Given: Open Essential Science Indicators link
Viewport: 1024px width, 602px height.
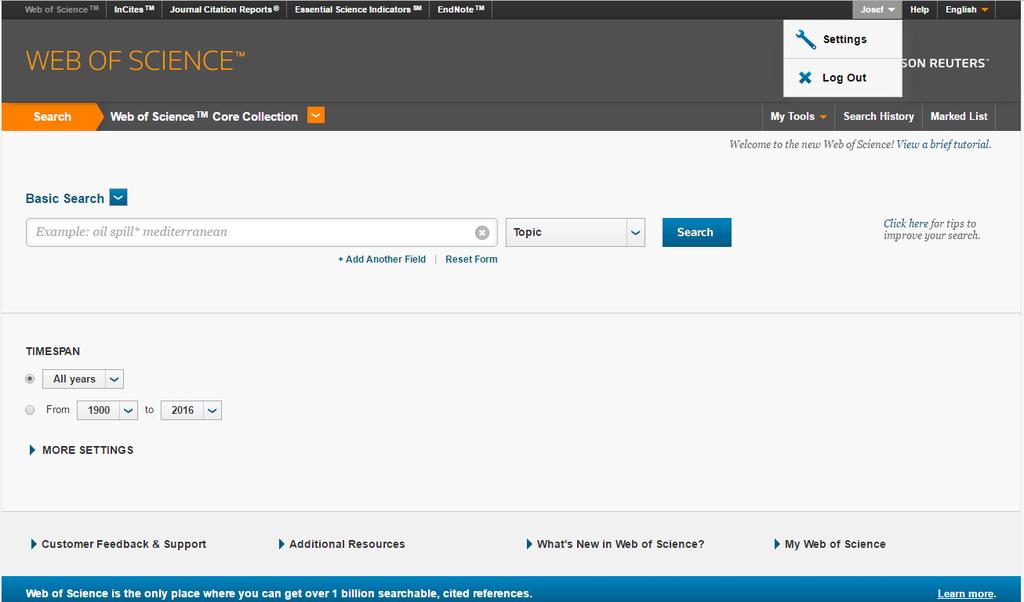Looking at the screenshot, I should pyautogui.click(x=358, y=10).
